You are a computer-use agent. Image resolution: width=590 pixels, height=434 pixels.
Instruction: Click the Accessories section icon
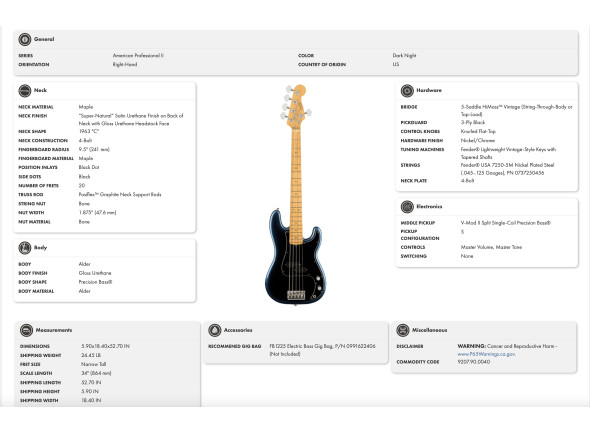pos(214,330)
